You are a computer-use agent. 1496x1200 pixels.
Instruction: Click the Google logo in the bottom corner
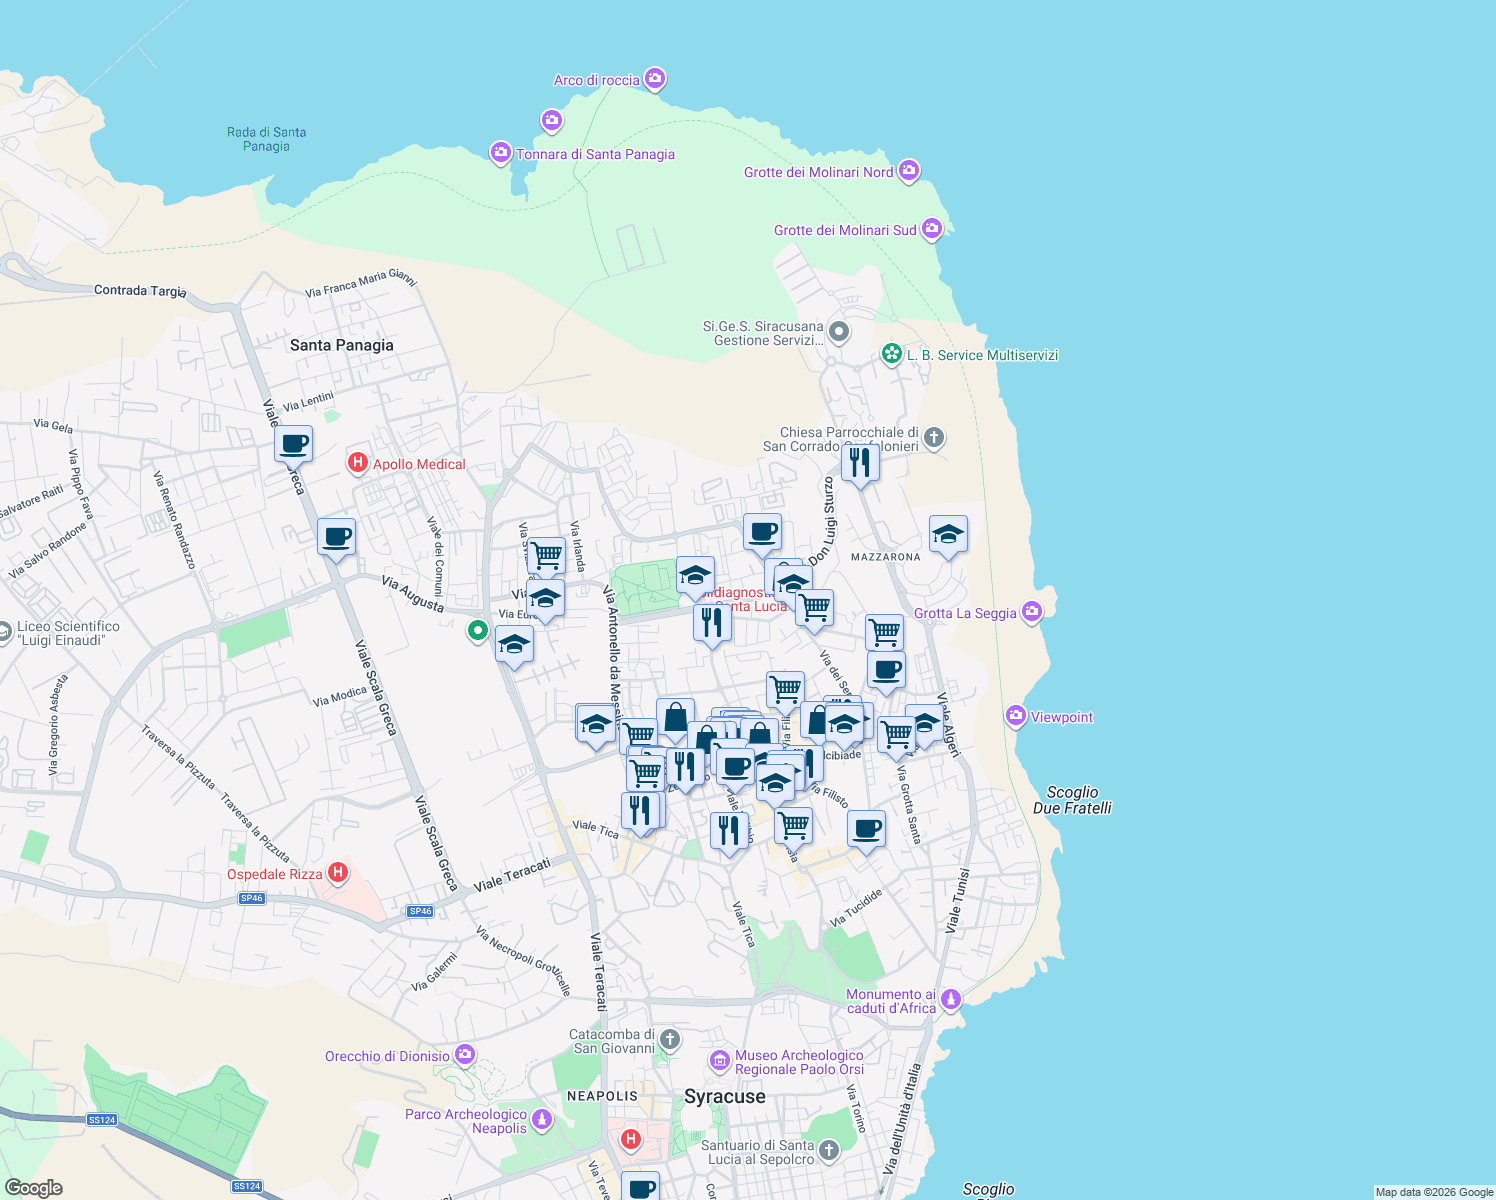click(36, 1185)
